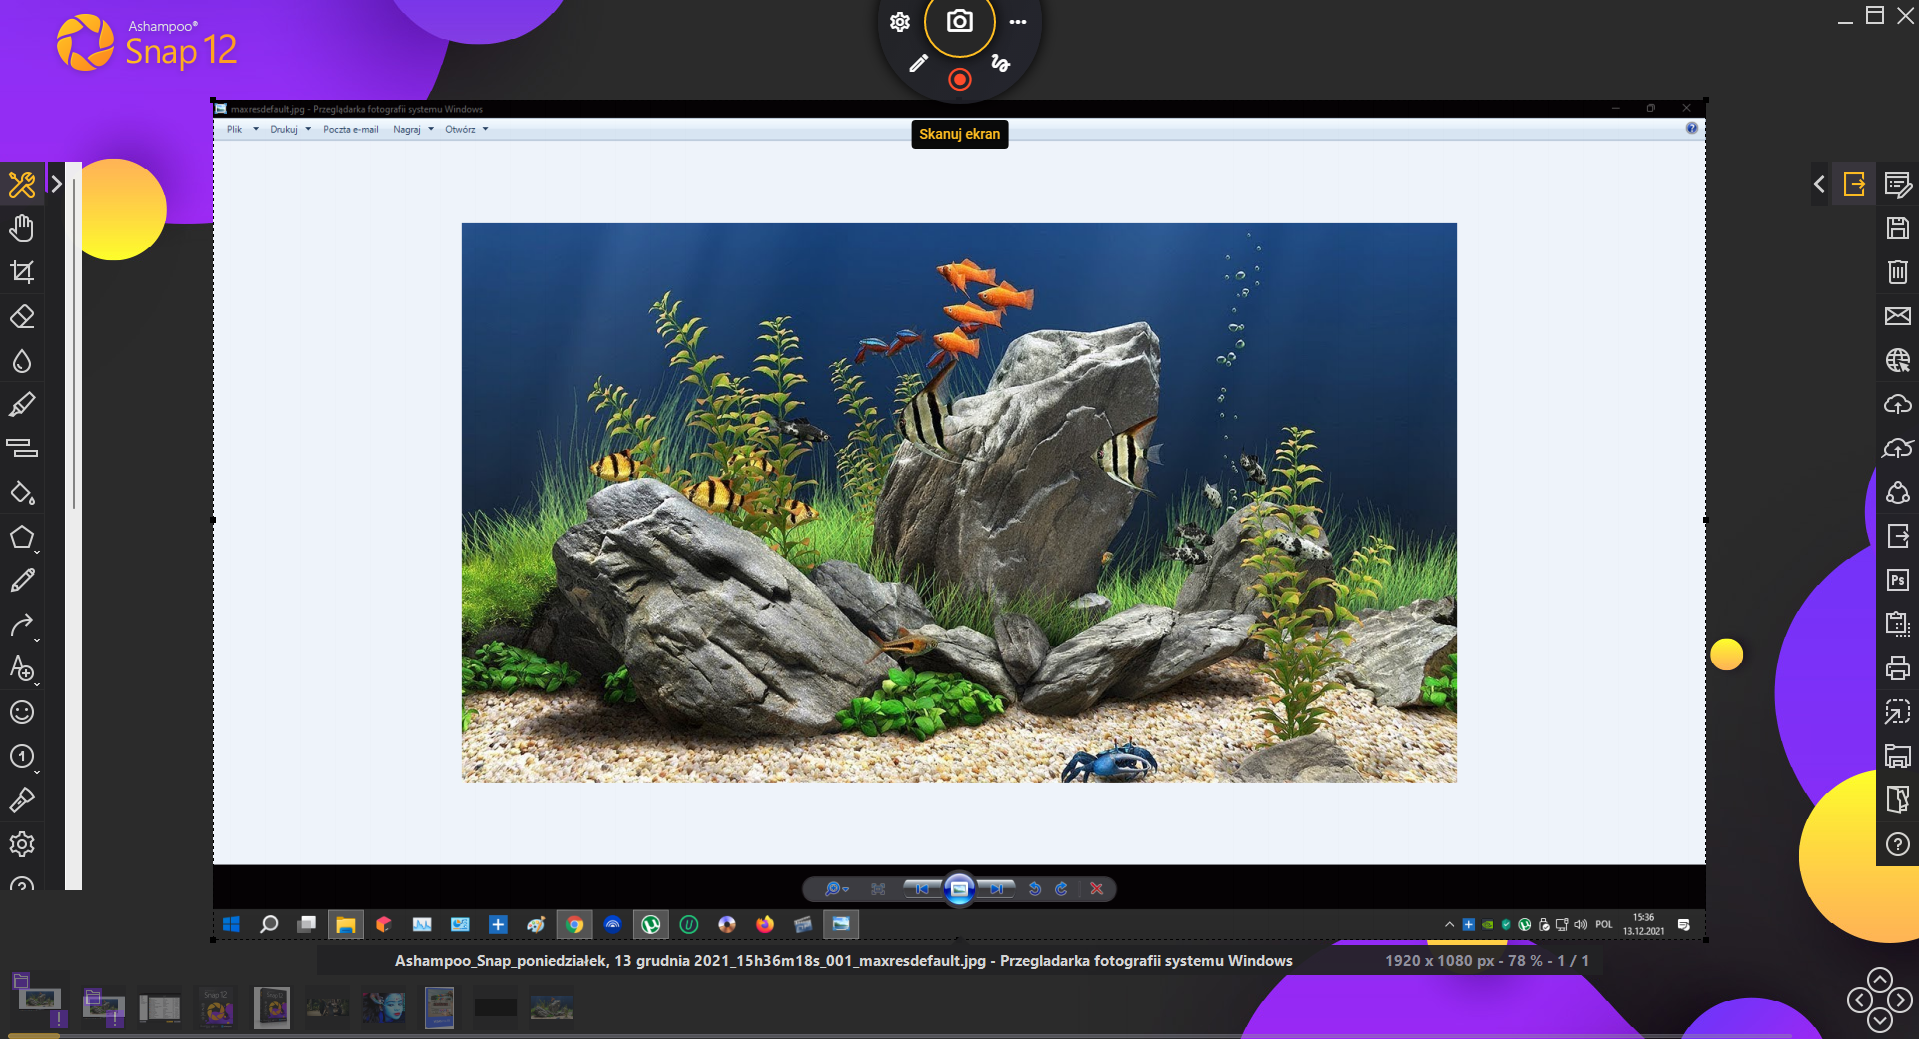This screenshot has width=1919, height=1039.
Task: Select the blue-faced portrait thumbnail
Action: (x=384, y=1007)
